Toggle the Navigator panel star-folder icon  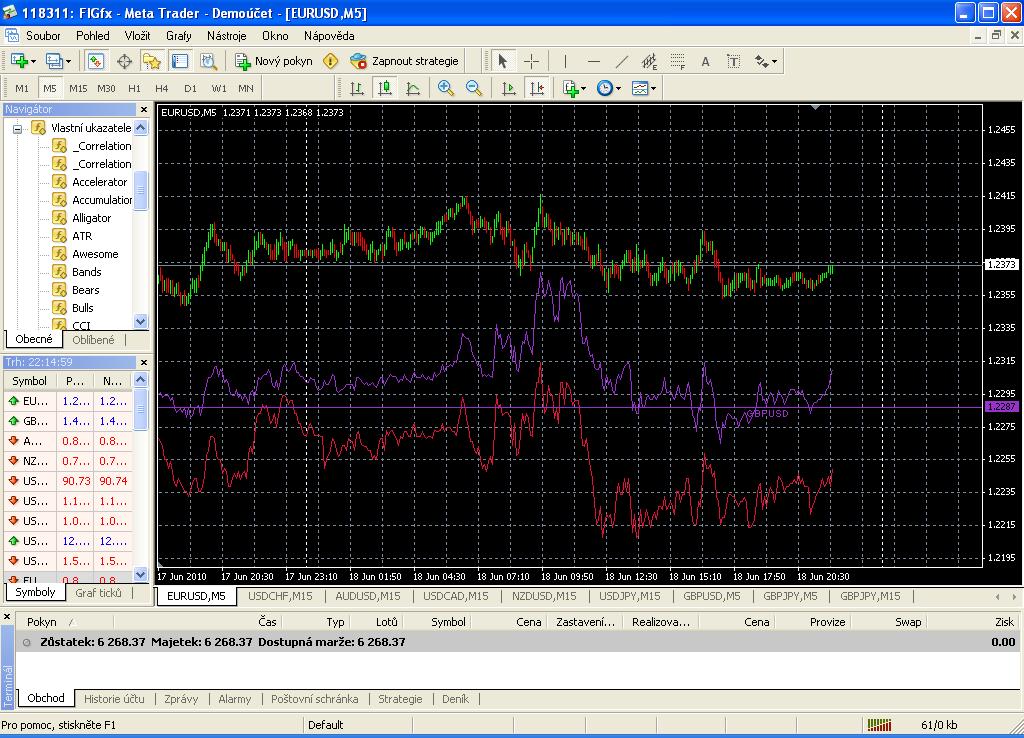click(152, 61)
